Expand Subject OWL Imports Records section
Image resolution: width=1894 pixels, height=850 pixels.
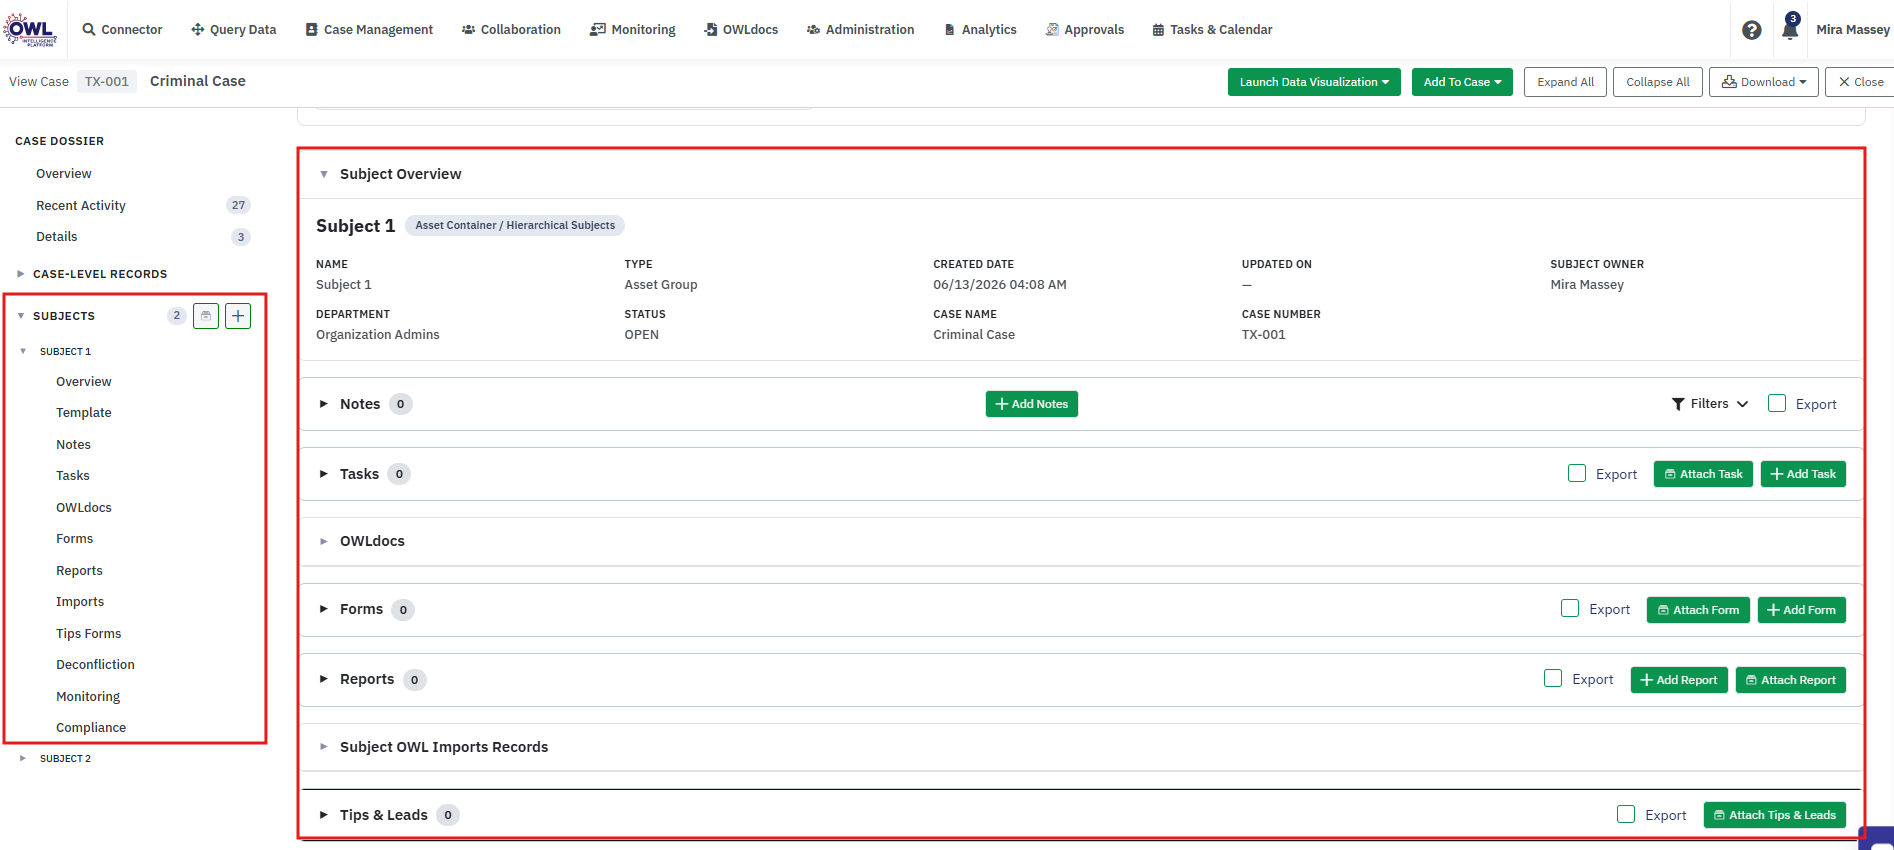point(324,747)
